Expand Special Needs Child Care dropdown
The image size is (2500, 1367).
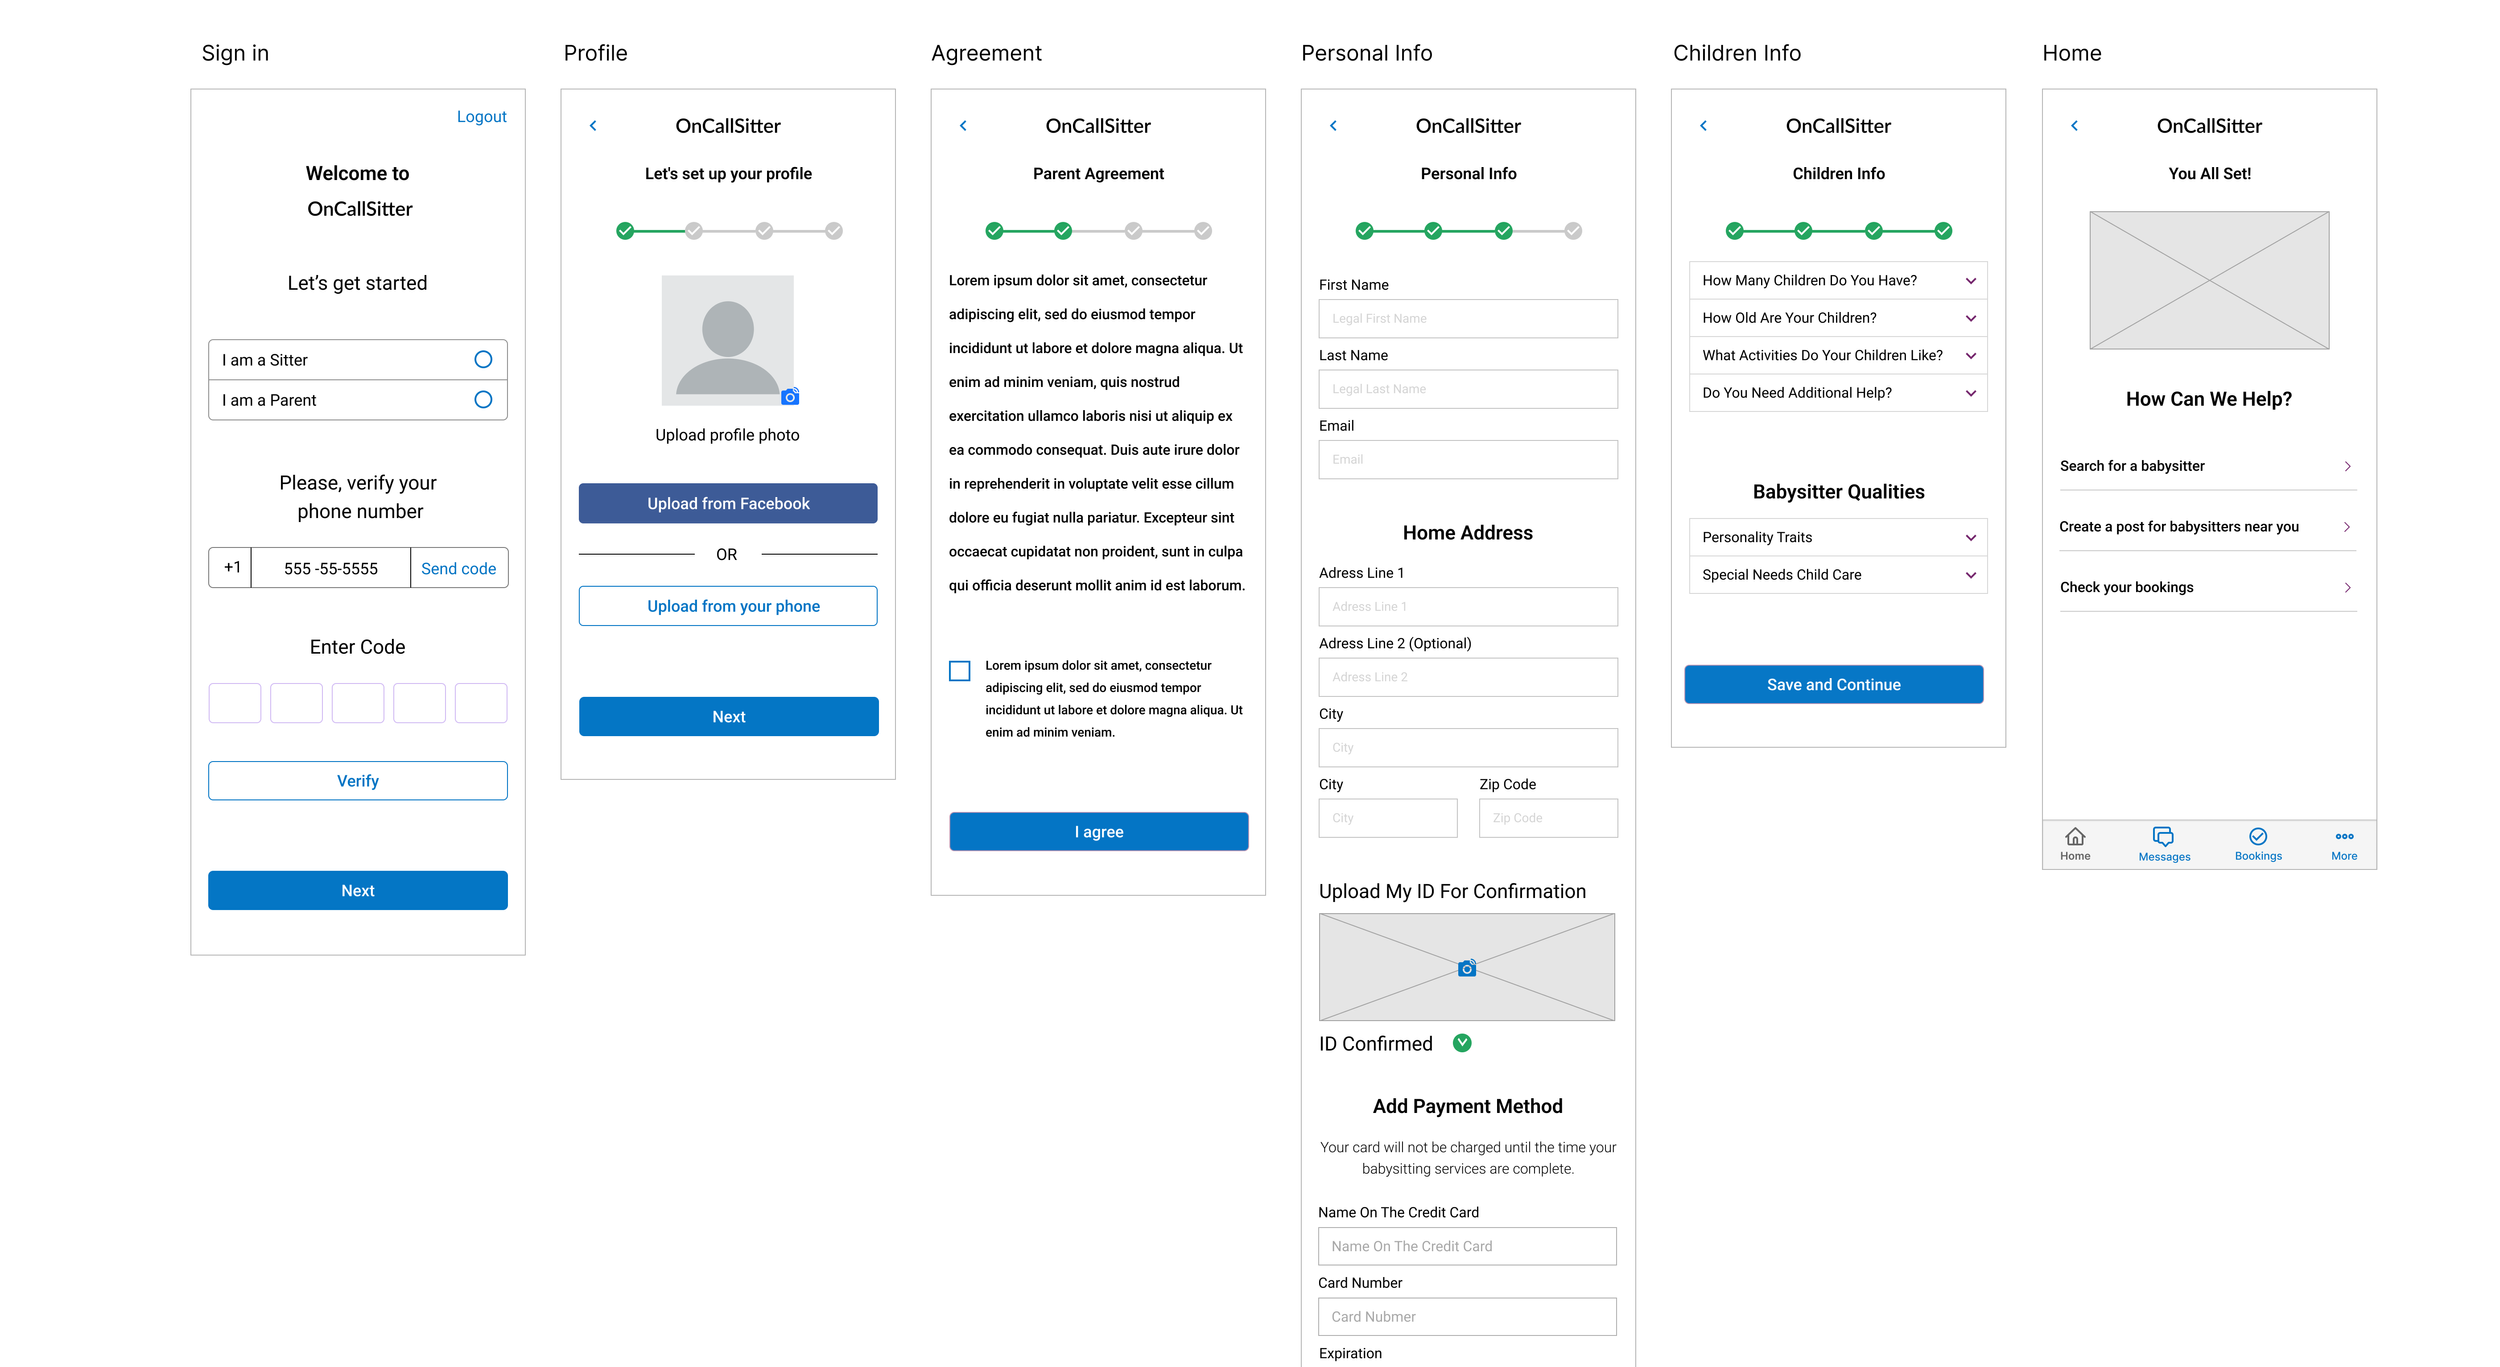(1970, 575)
